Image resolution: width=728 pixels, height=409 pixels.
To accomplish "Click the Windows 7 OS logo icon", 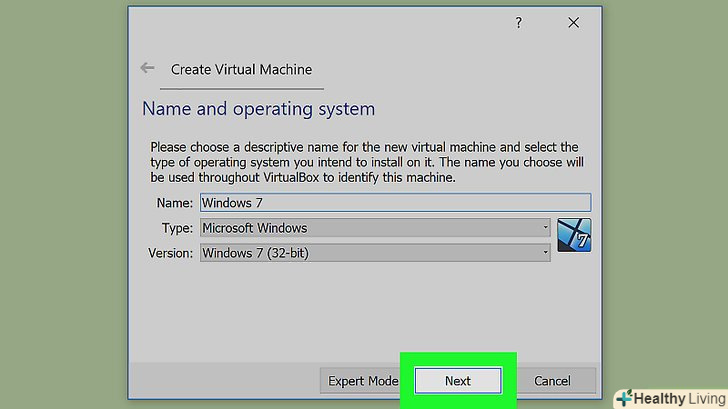I will pos(574,234).
